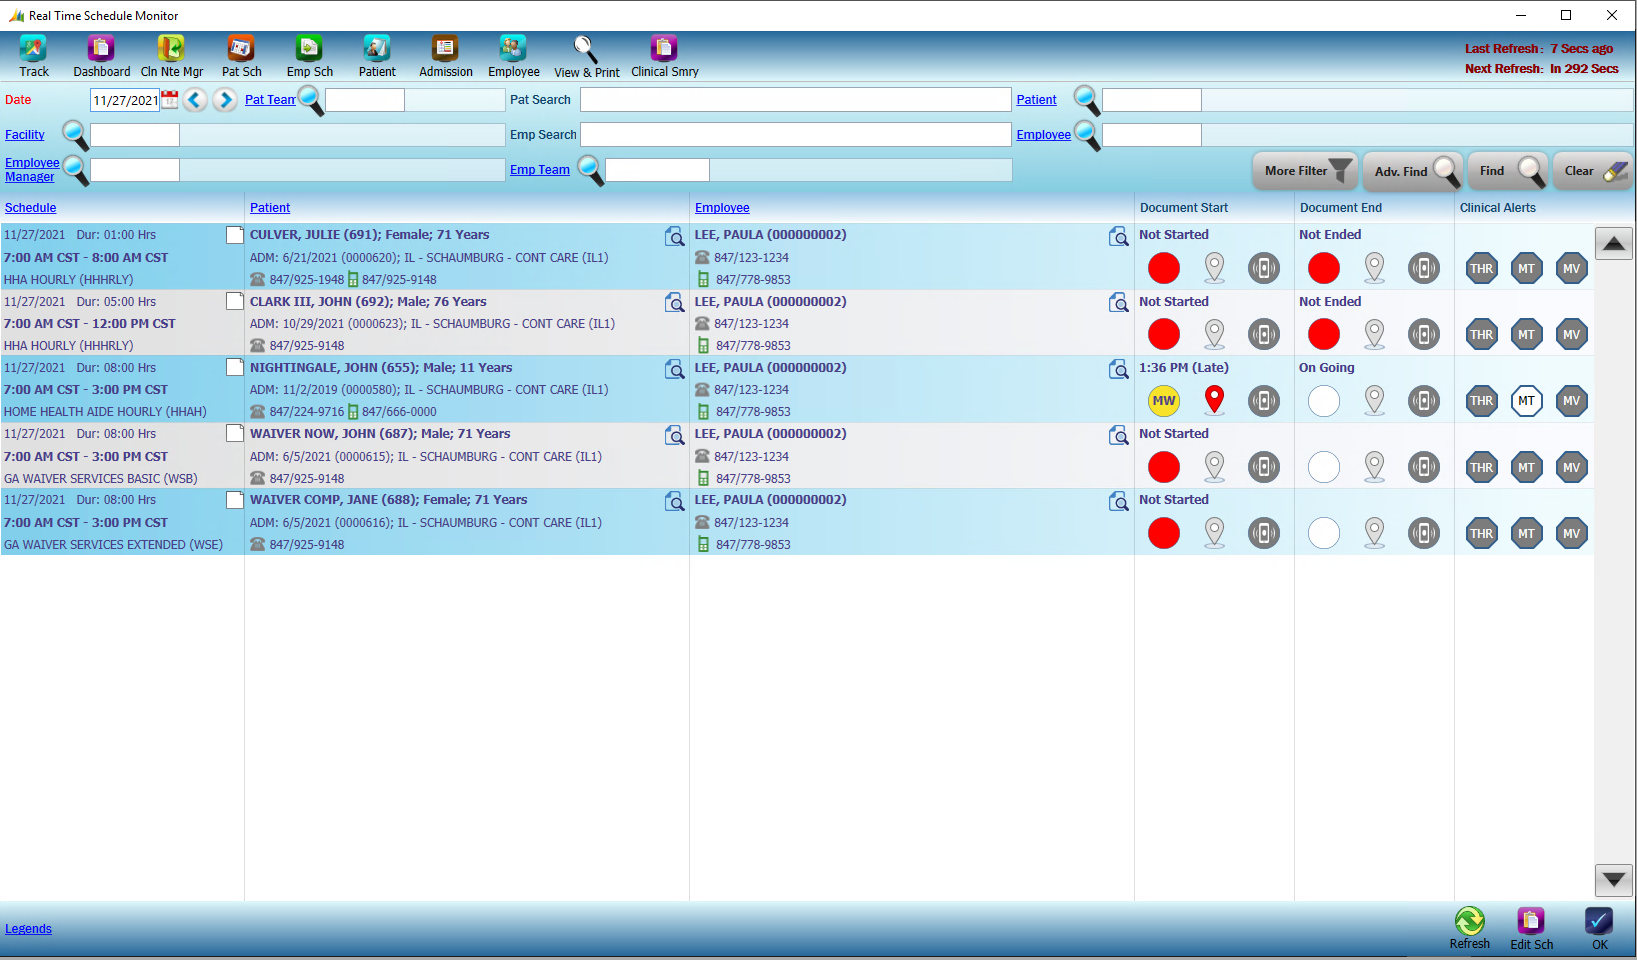Select the View & Print tool
The image size is (1637, 960).
pyautogui.click(x=587, y=55)
